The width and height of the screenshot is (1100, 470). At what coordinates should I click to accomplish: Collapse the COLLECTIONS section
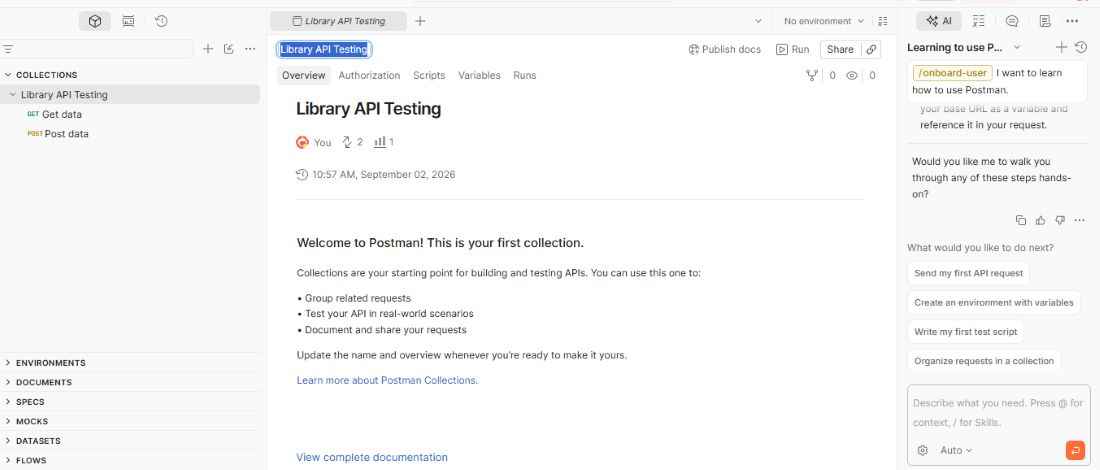click(8, 74)
